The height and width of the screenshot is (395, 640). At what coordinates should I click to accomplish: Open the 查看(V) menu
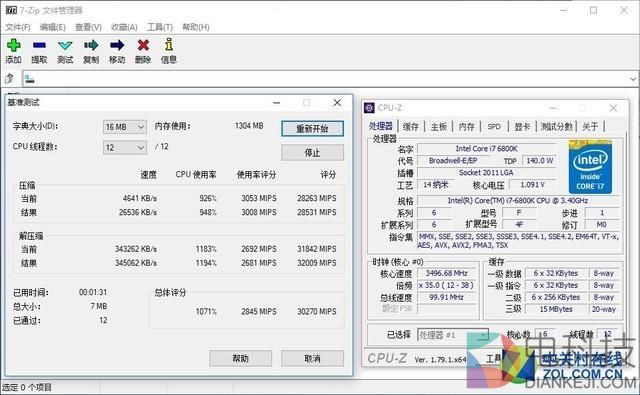(88, 27)
